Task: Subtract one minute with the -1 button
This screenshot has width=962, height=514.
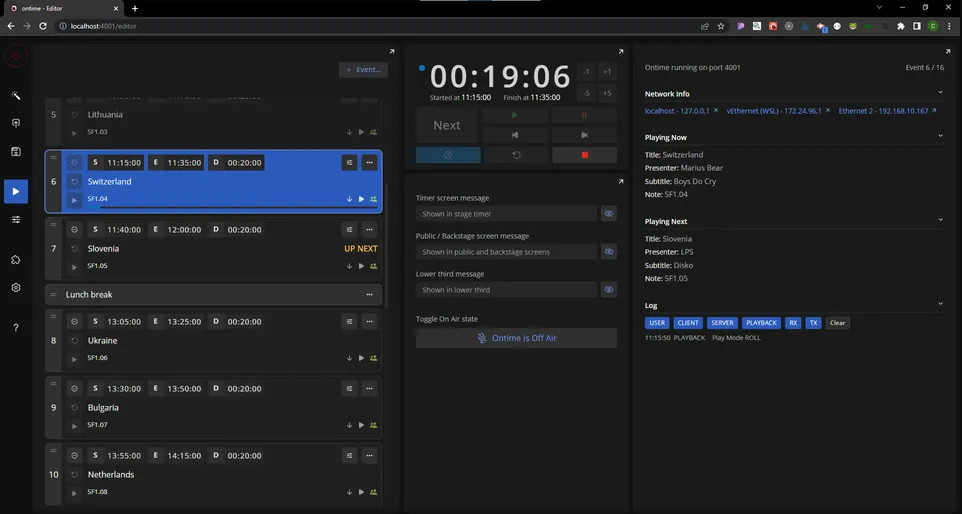Action: point(586,72)
